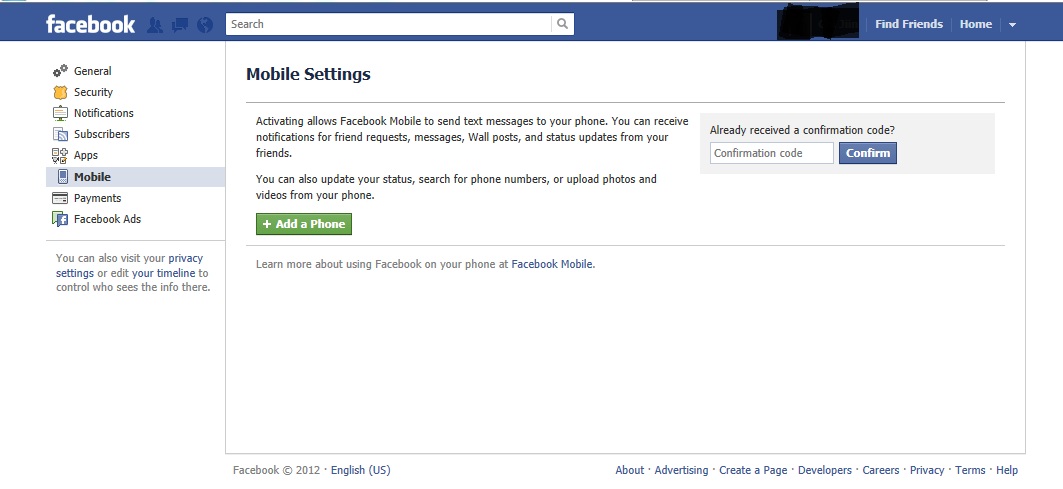Image resolution: width=1063 pixels, height=489 pixels.
Task: Open the messages icon in the header
Action: [x=180, y=25]
